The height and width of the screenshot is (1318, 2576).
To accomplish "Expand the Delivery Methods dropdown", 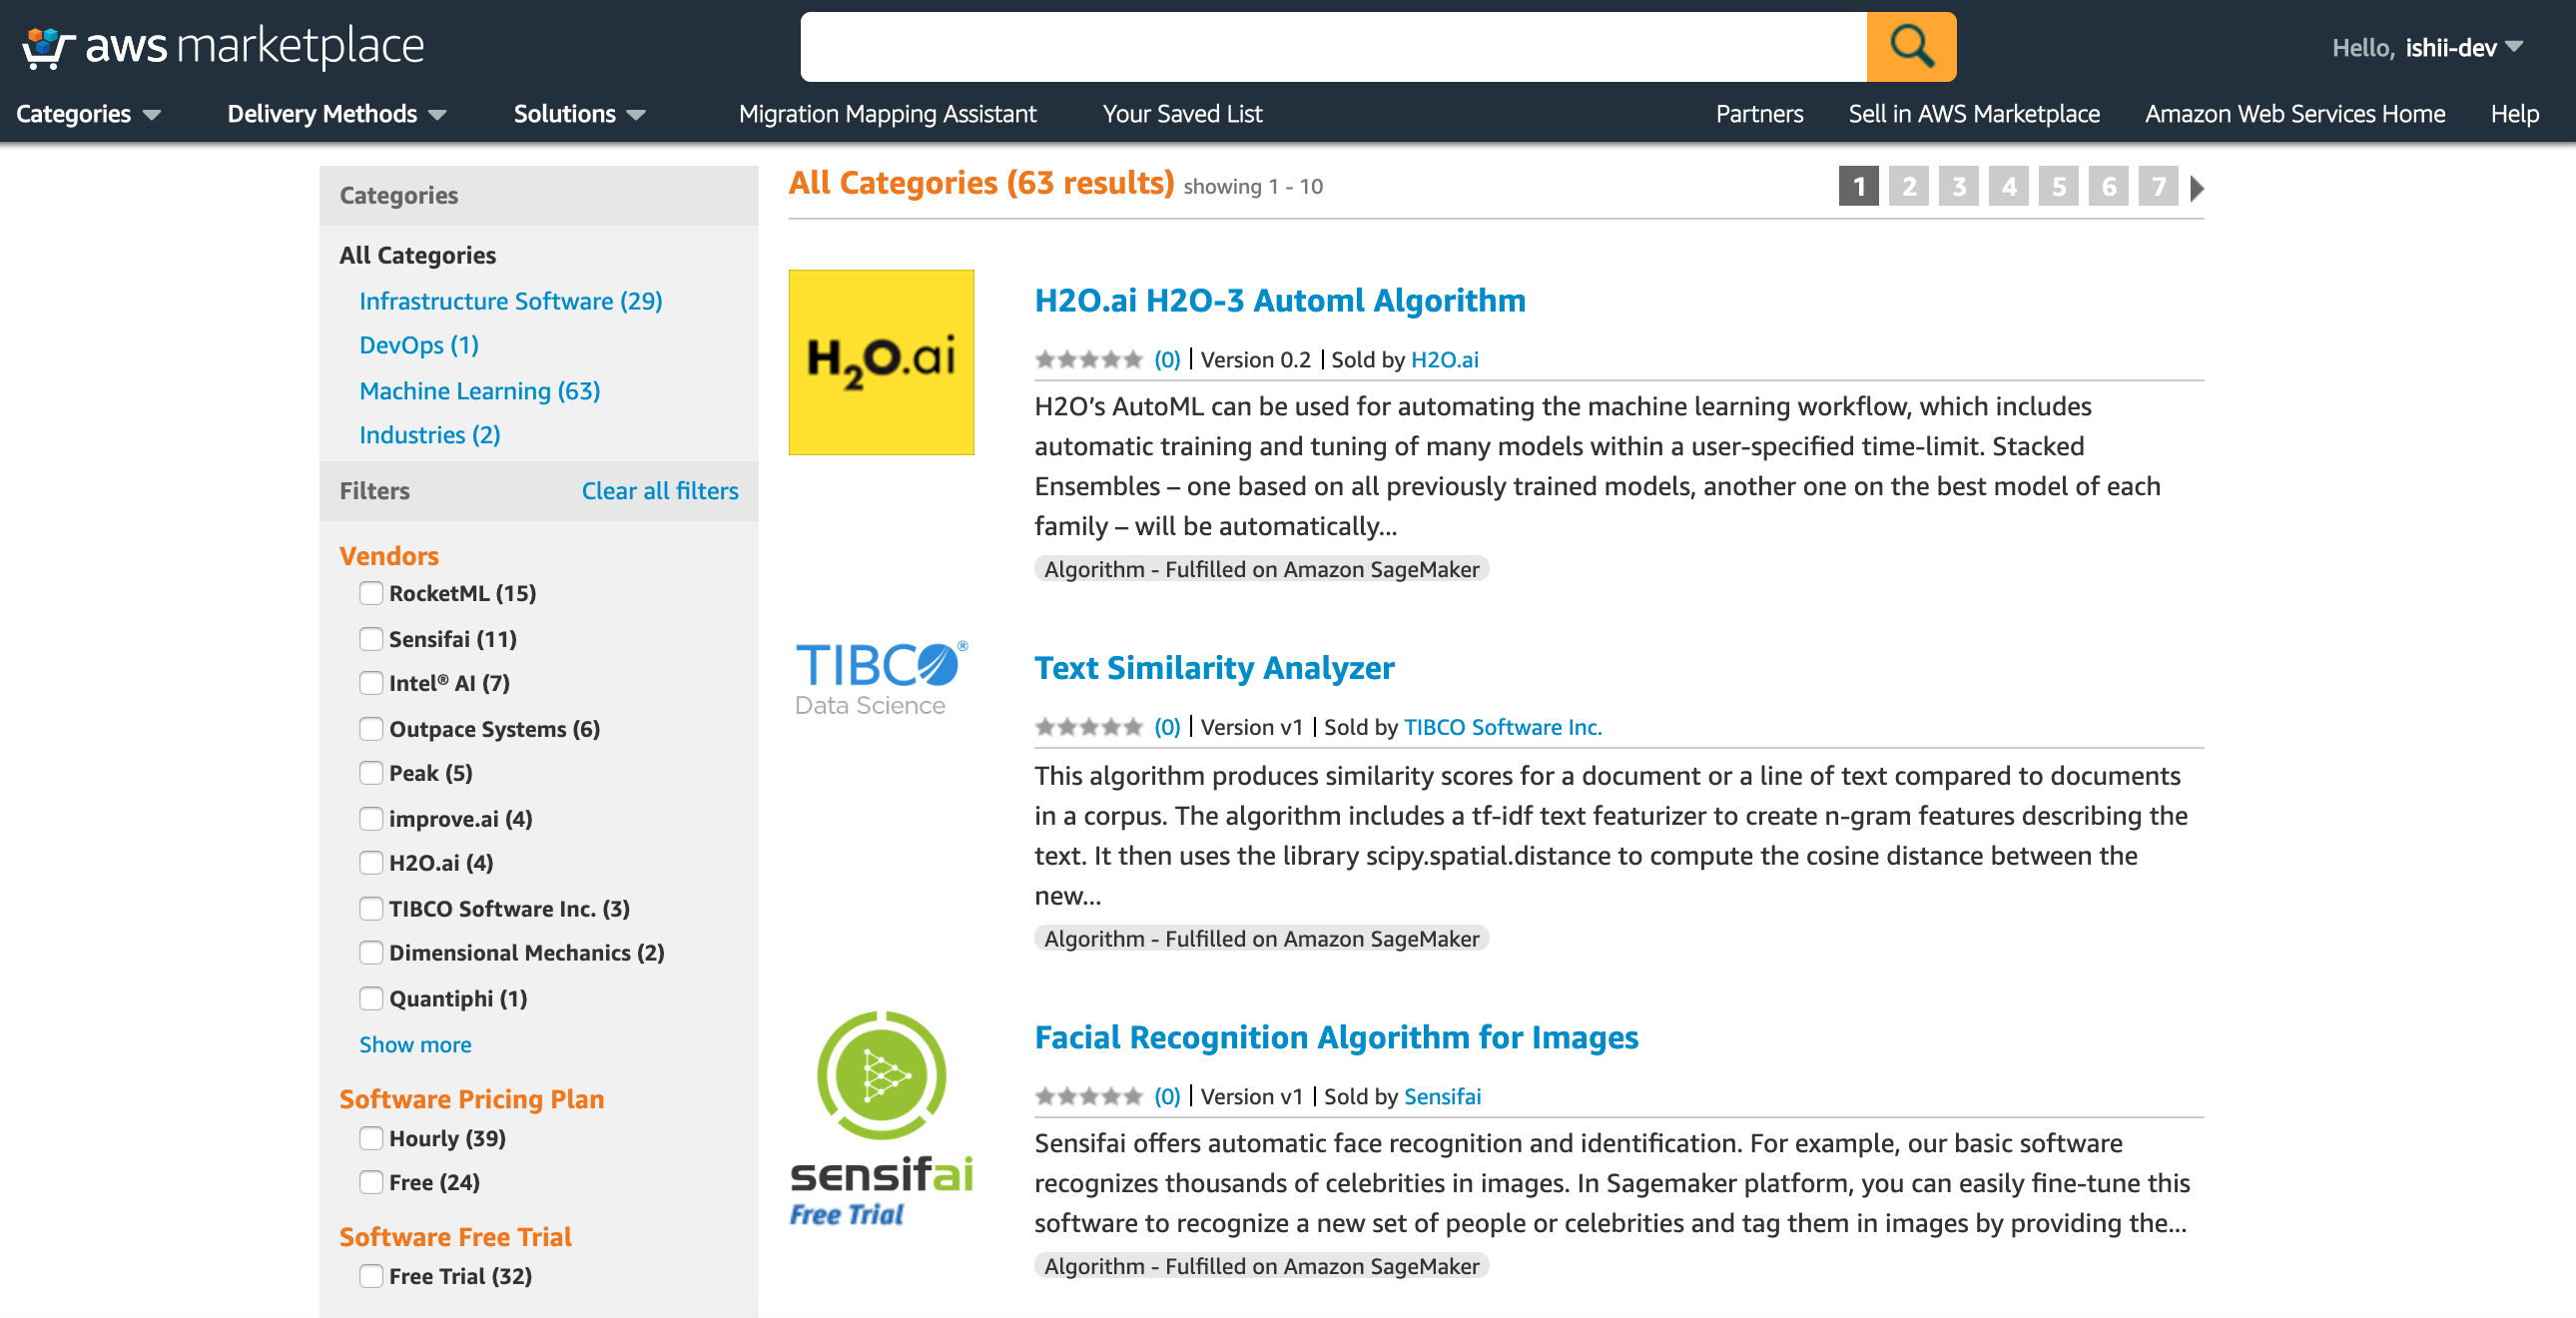I will point(337,114).
